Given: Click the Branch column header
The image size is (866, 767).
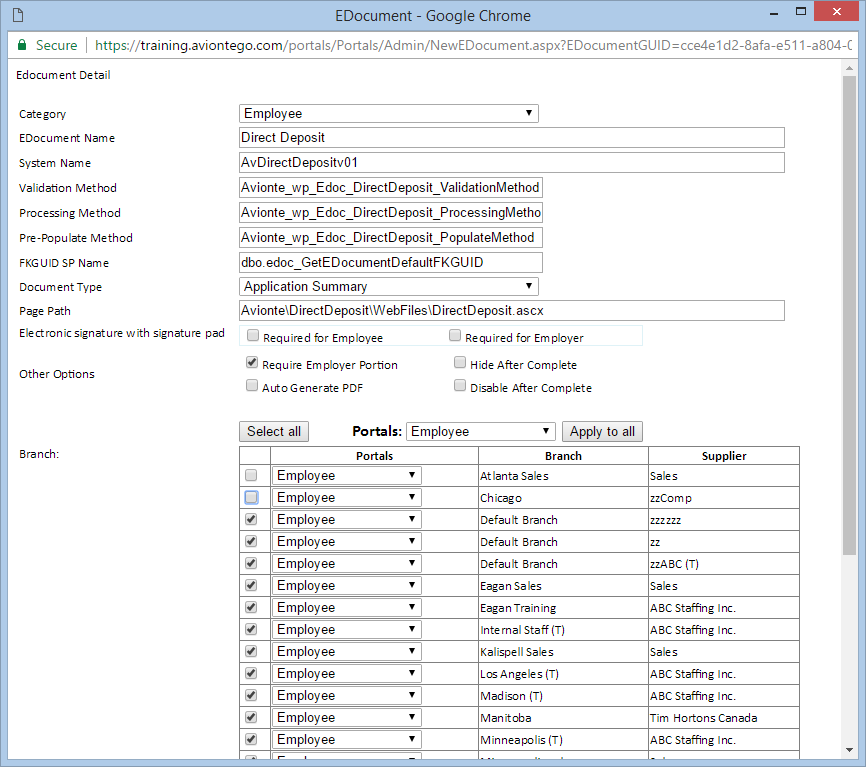Looking at the screenshot, I should pos(563,456).
